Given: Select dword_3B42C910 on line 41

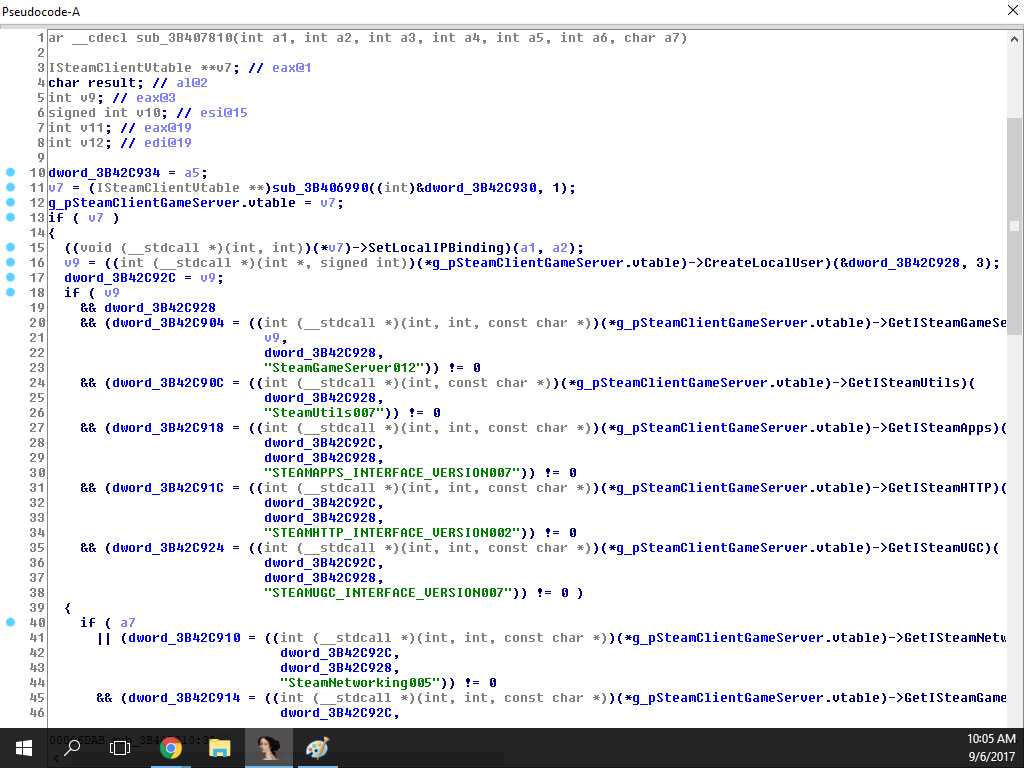Looking at the screenshot, I should point(184,639).
